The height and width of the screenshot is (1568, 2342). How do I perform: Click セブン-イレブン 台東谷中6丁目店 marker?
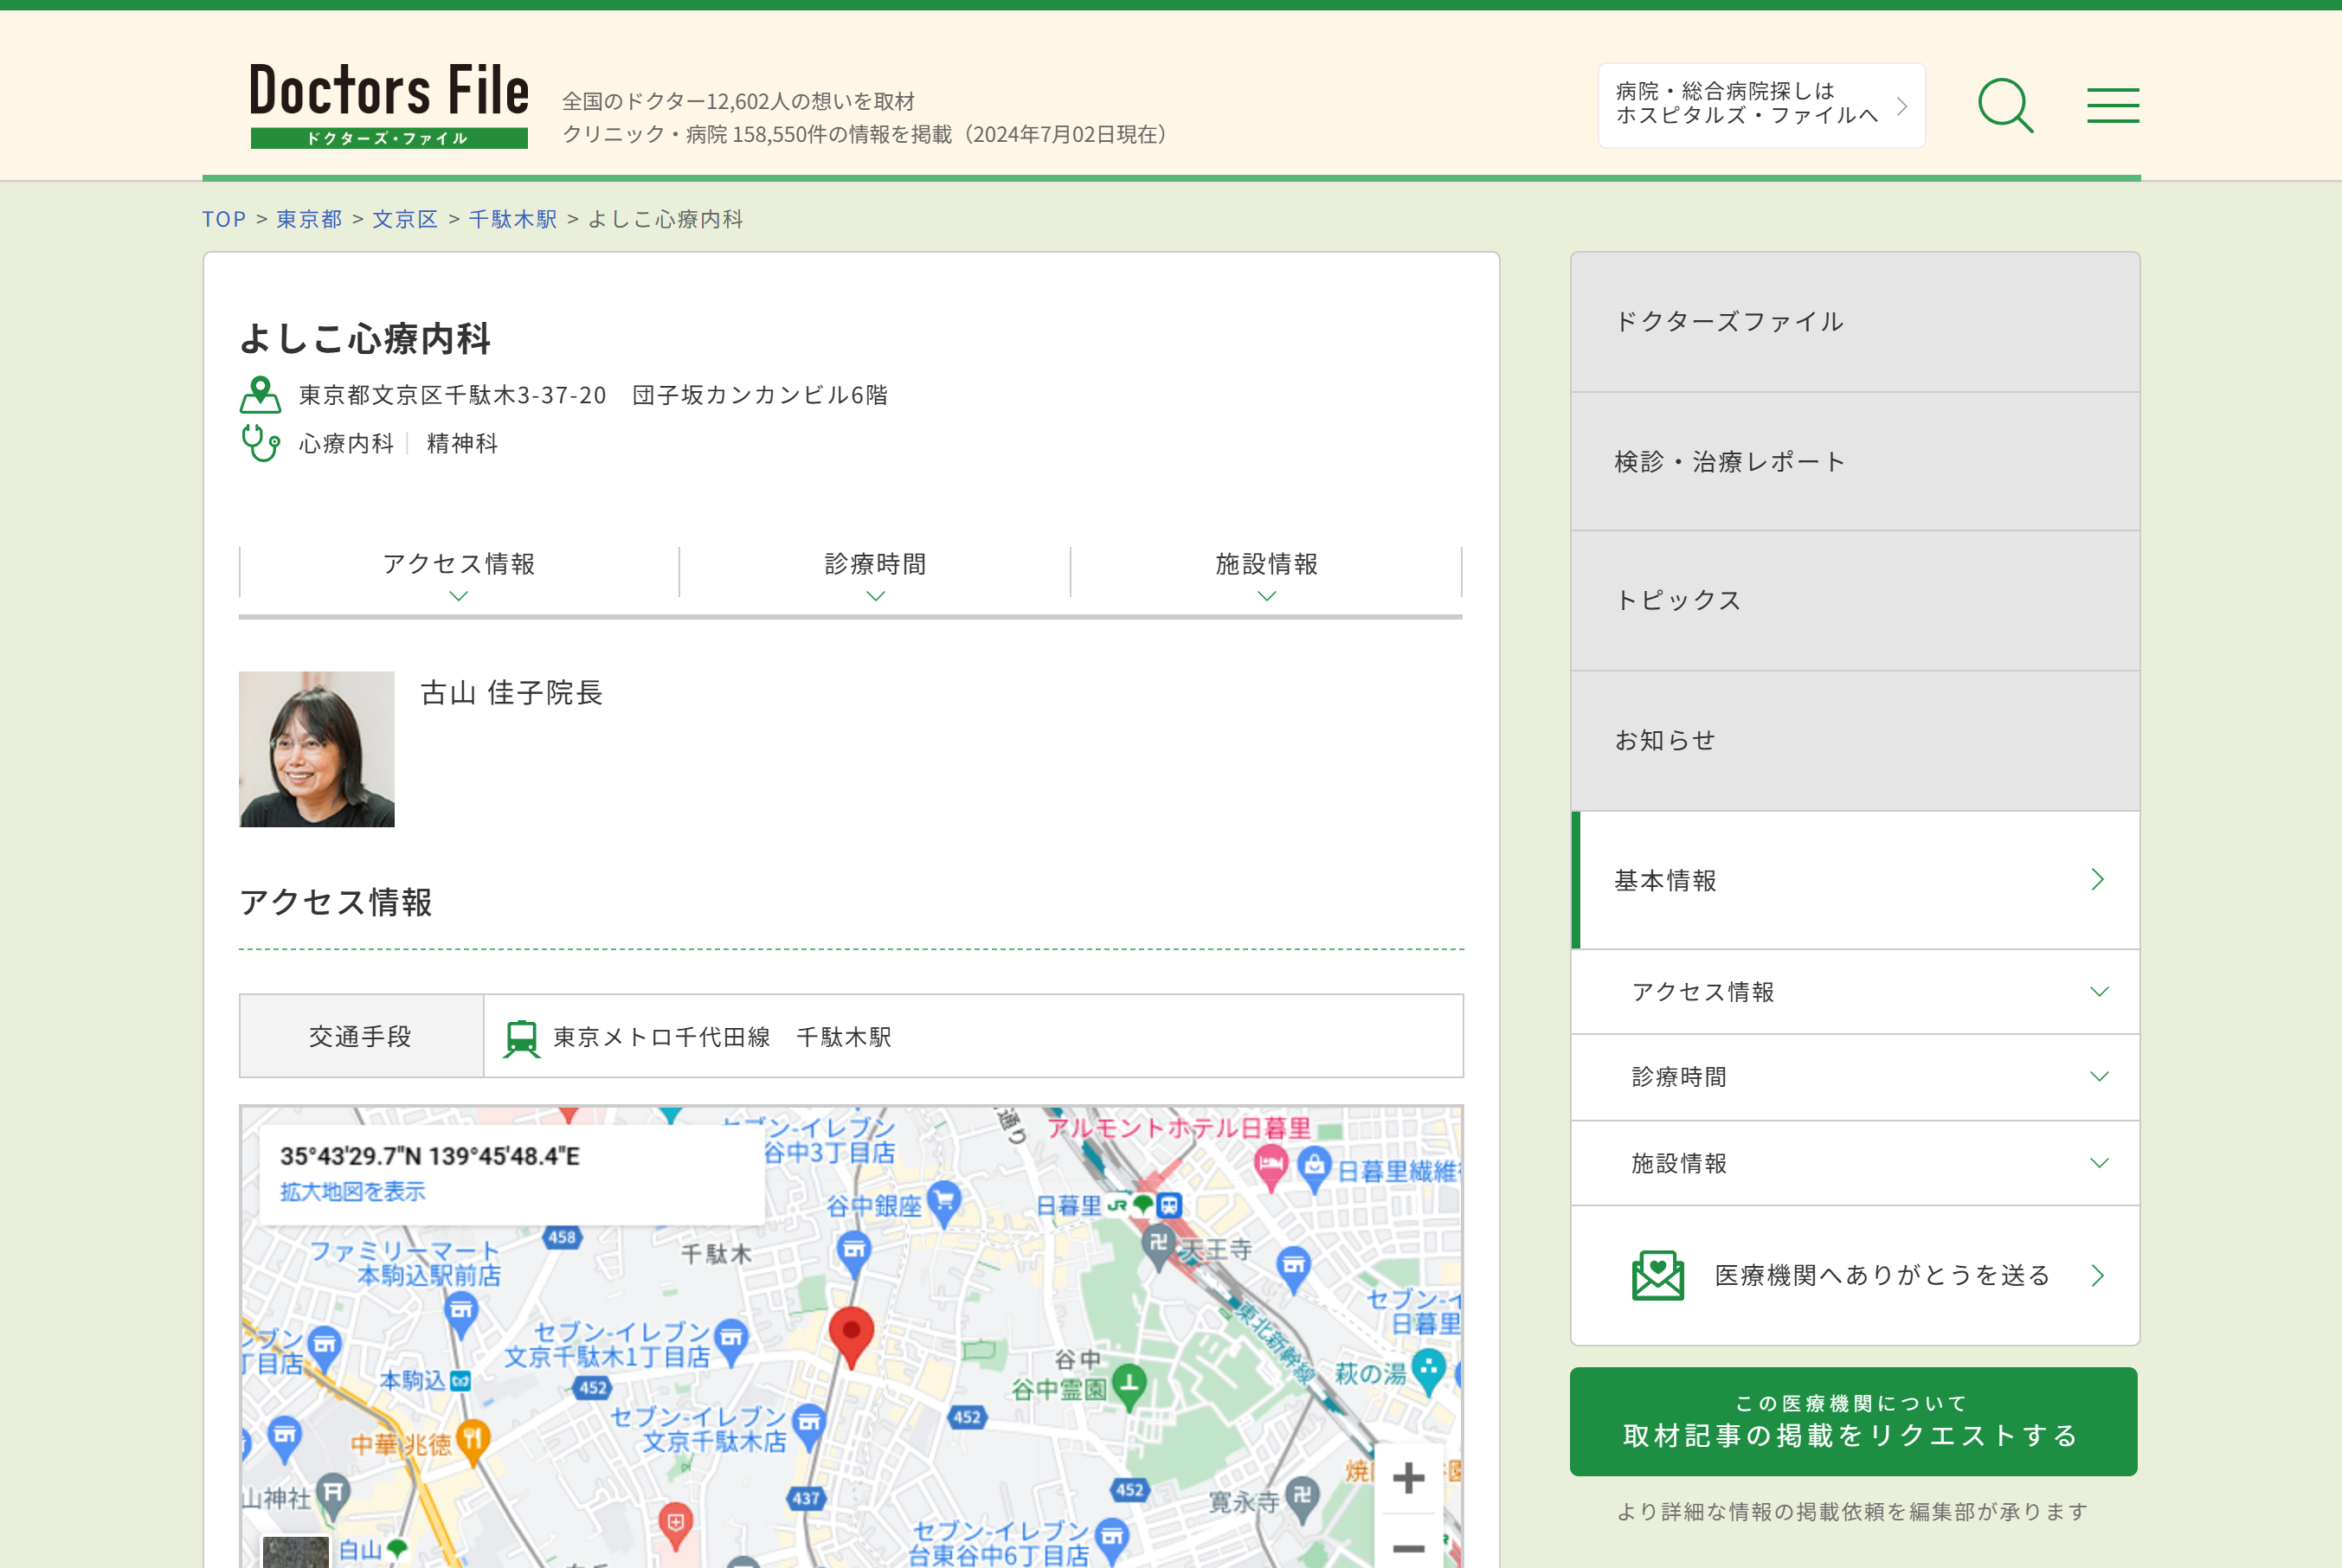(x=1111, y=1541)
